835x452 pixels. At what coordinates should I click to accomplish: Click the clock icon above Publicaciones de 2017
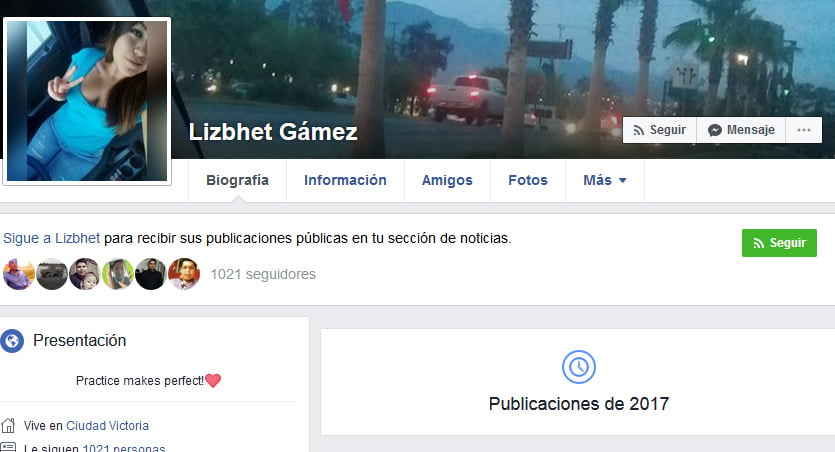point(579,367)
